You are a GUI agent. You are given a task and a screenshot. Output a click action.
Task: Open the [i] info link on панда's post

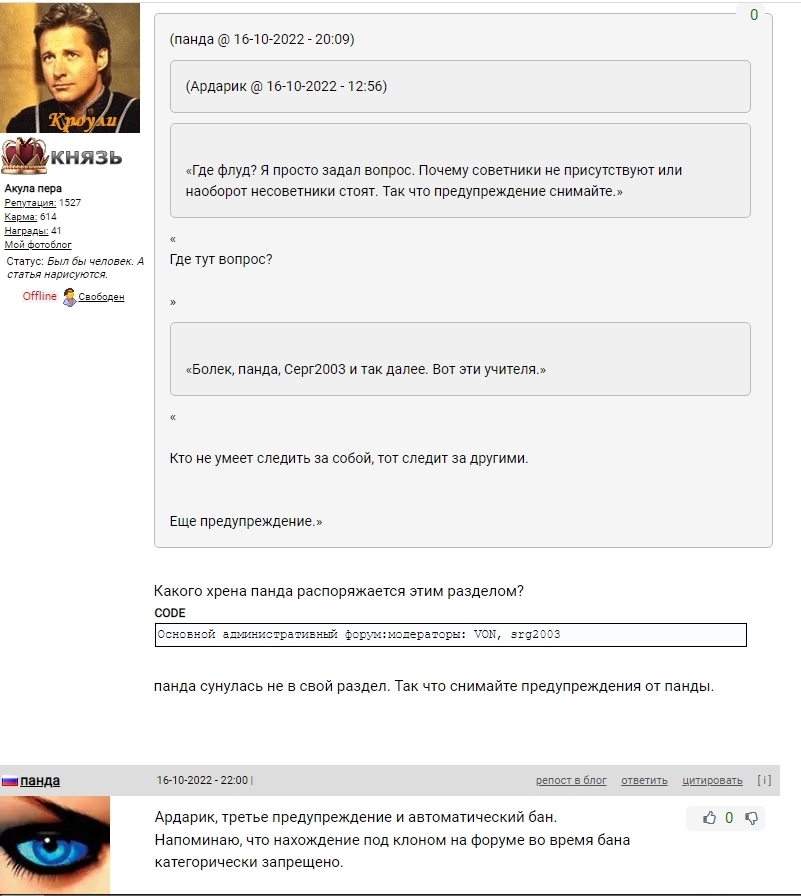point(764,780)
